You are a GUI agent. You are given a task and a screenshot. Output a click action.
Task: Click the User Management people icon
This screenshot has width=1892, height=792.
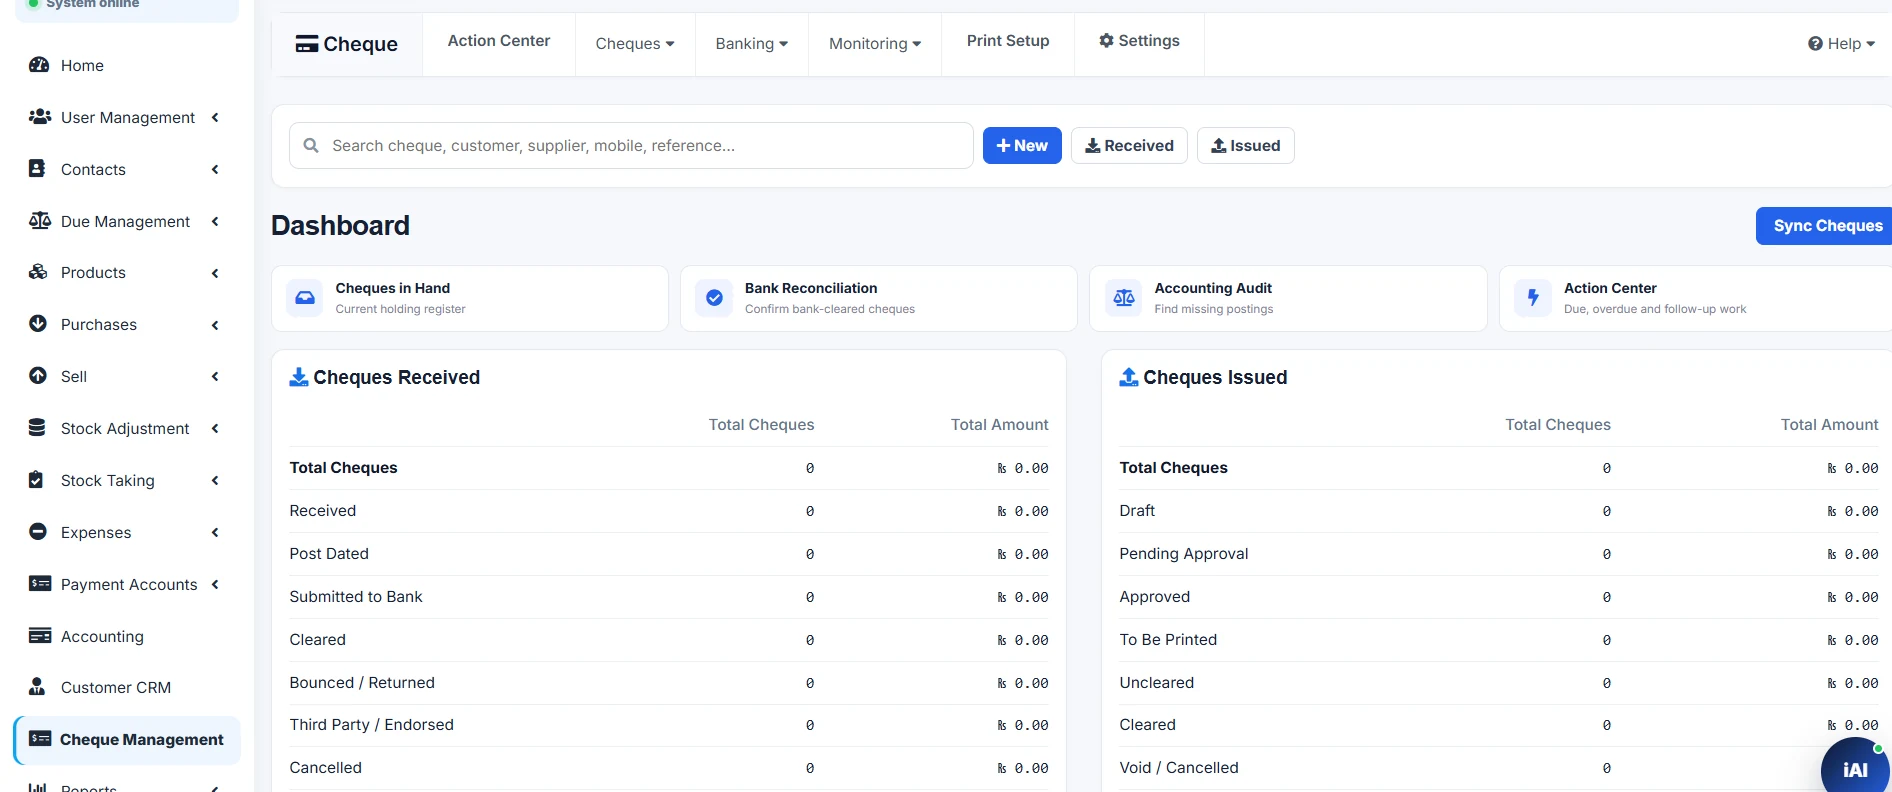[x=40, y=117]
